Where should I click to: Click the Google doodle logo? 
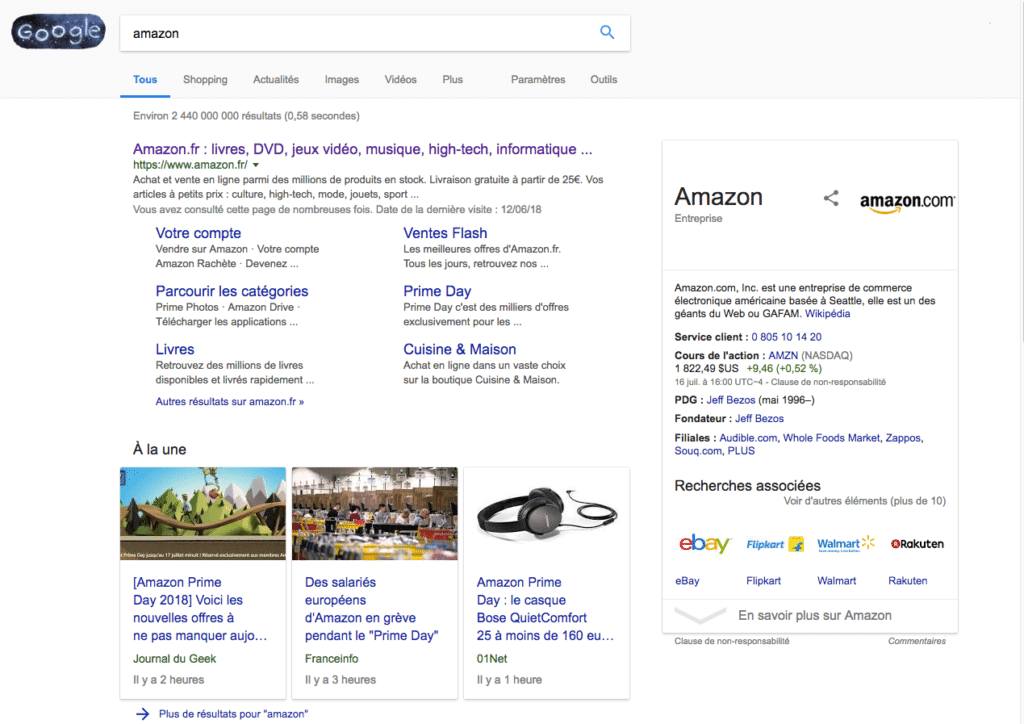point(58,31)
